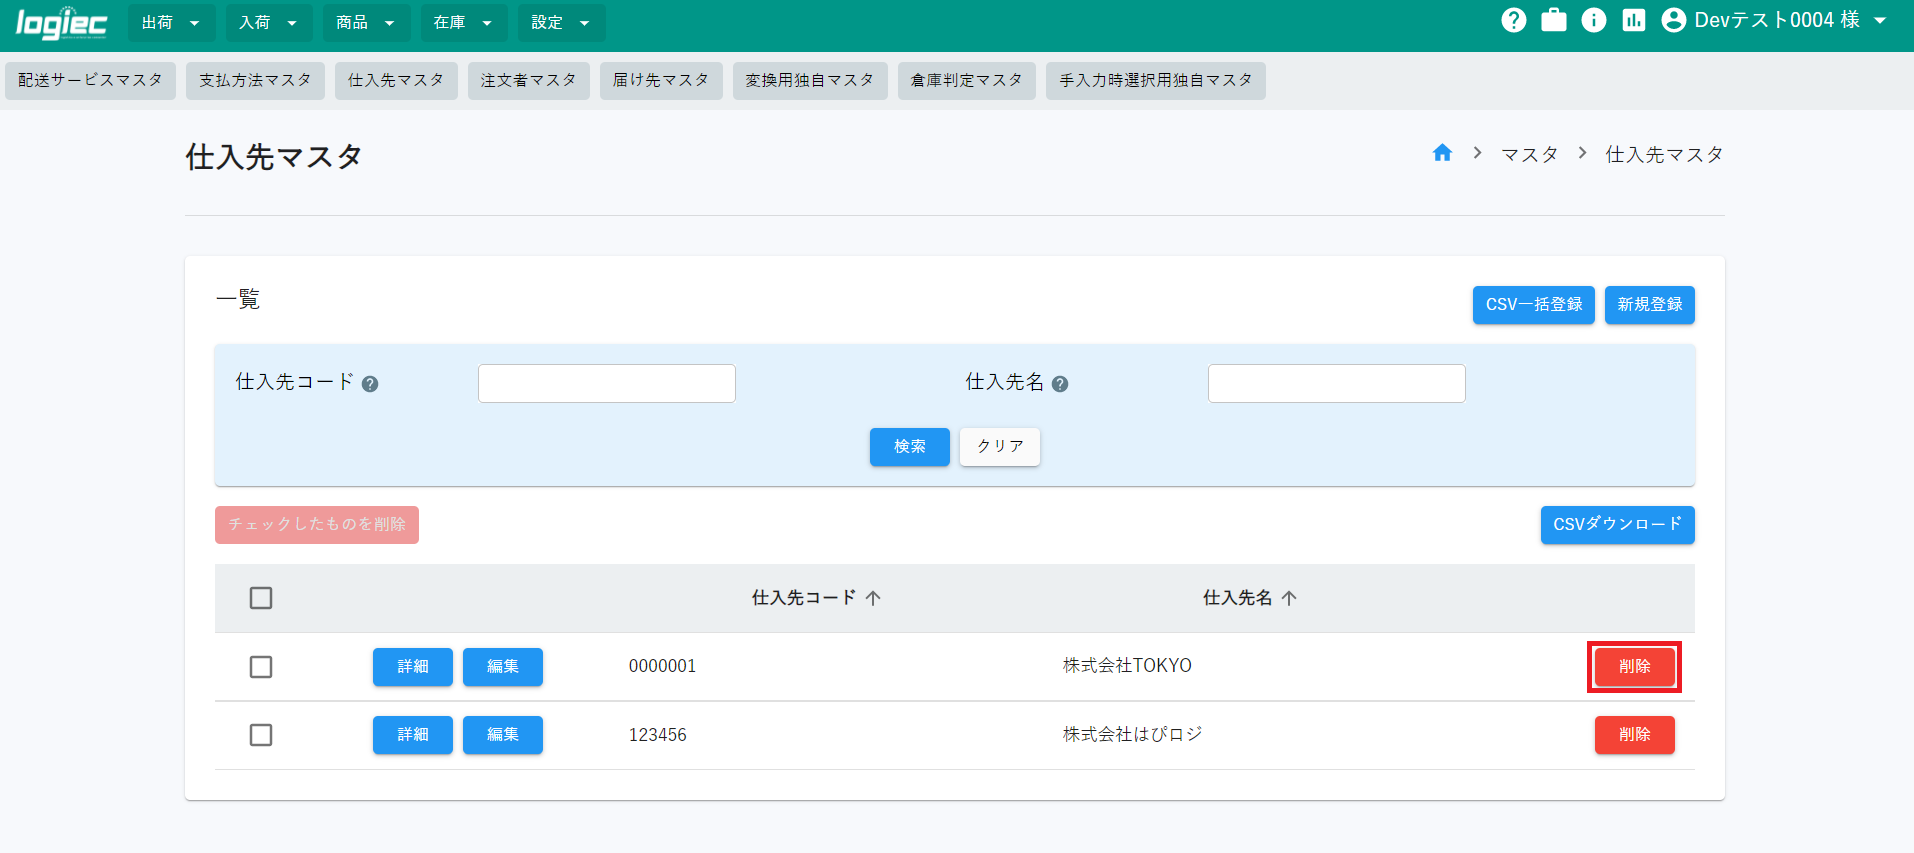Show help tooltip for 仕入先名 field
The image size is (1914, 853).
tap(1060, 384)
